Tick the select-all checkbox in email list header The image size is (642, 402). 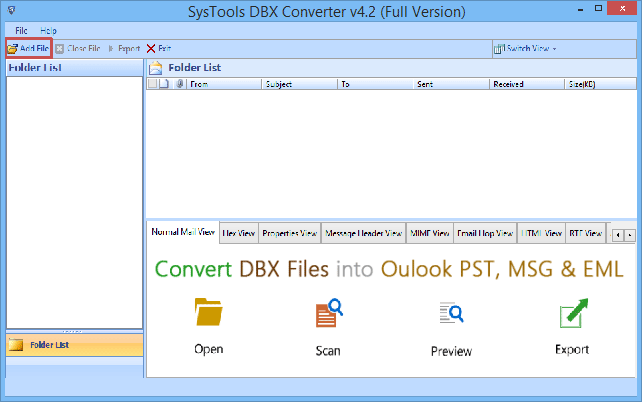click(152, 84)
